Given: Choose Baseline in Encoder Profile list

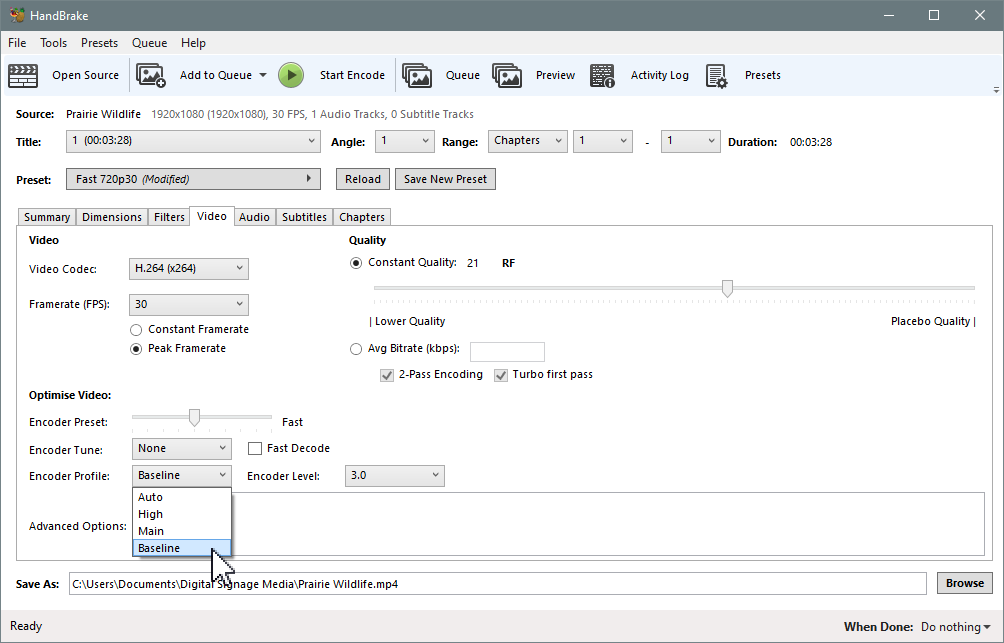Looking at the screenshot, I should [x=182, y=548].
